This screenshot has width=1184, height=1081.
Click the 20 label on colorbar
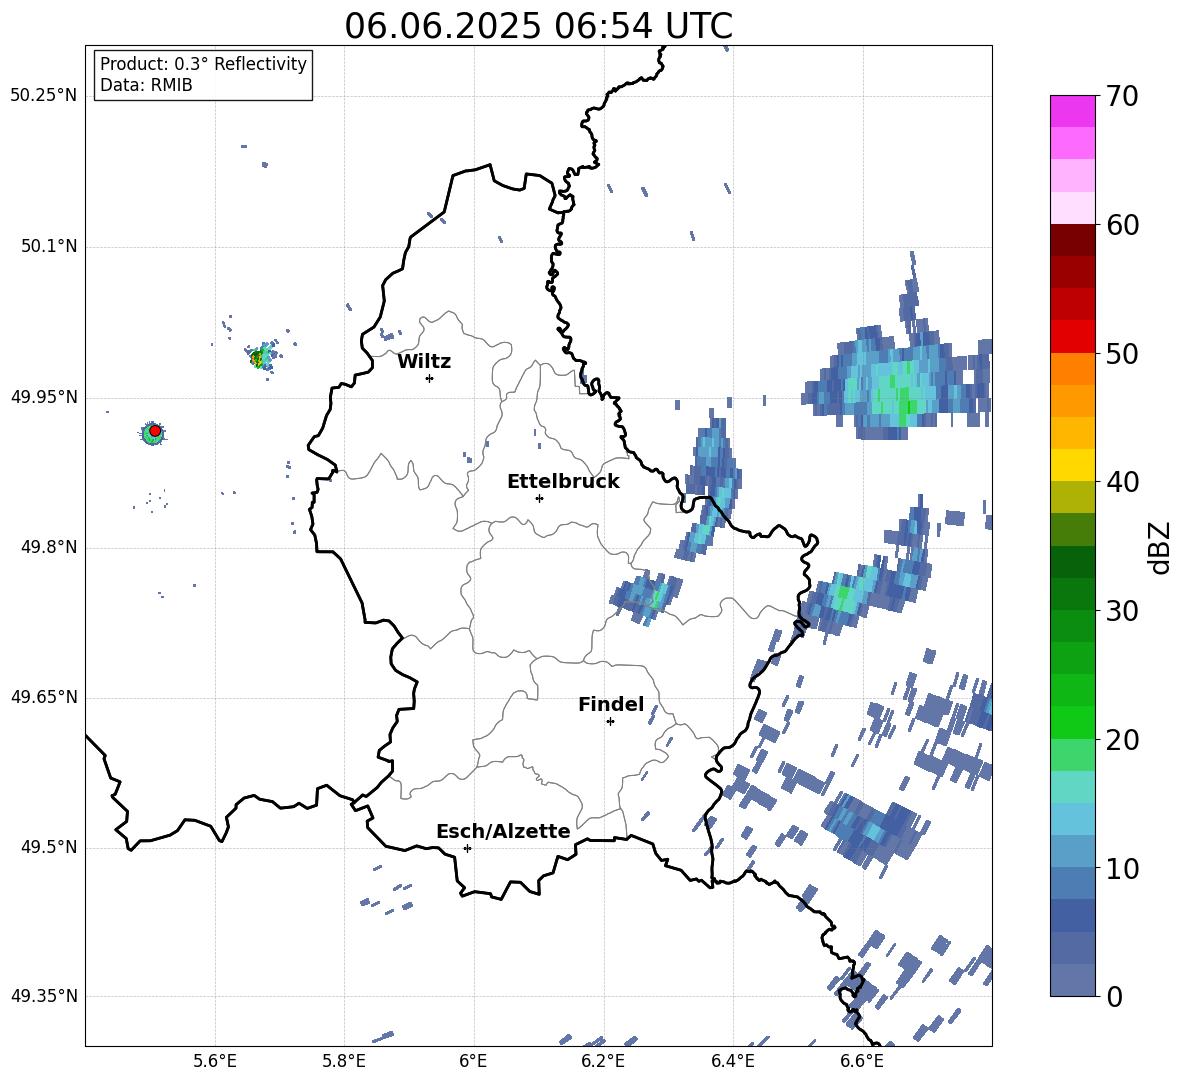click(x=1122, y=740)
